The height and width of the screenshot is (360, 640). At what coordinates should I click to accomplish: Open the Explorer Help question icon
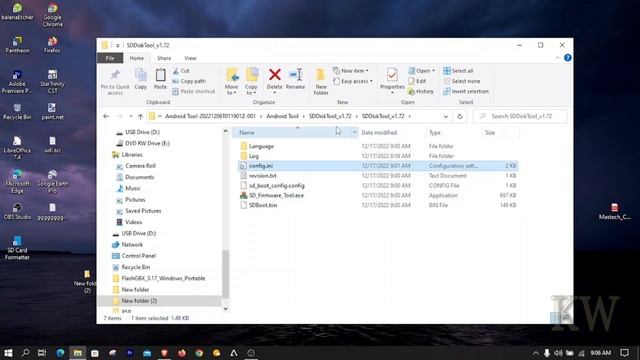(x=567, y=58)
